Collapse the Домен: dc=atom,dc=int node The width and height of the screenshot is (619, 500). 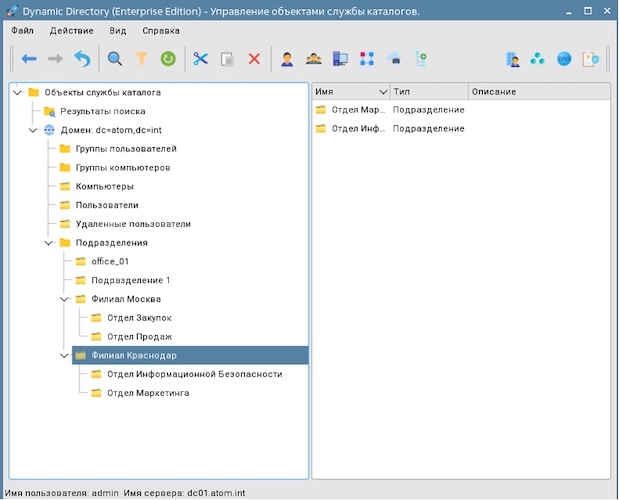point(33,130)
